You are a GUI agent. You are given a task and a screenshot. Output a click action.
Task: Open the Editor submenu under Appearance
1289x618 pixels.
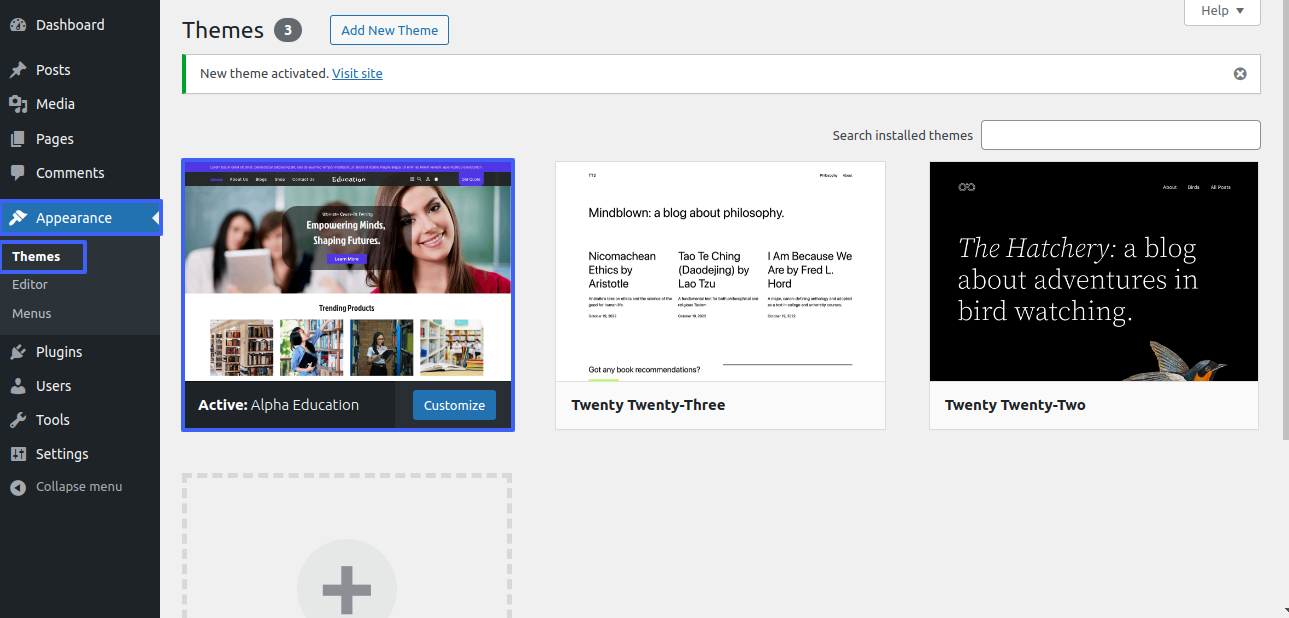tap(30, 285)
